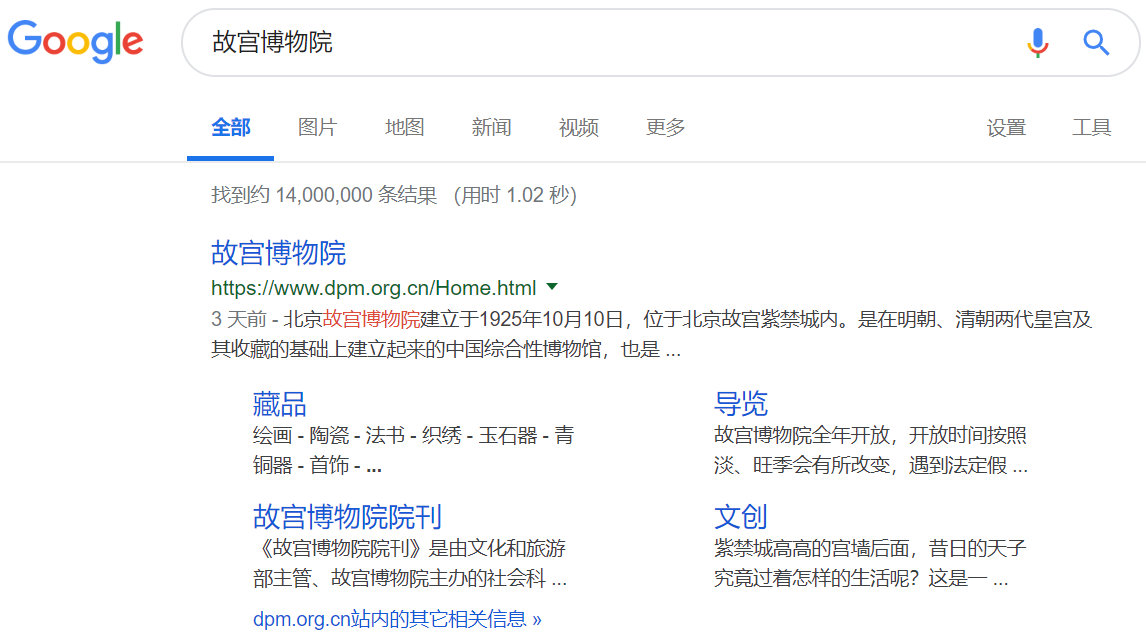Switch to the 地图 tab
This screenshot has width=1146, height=635.
[x=404, y=128]
